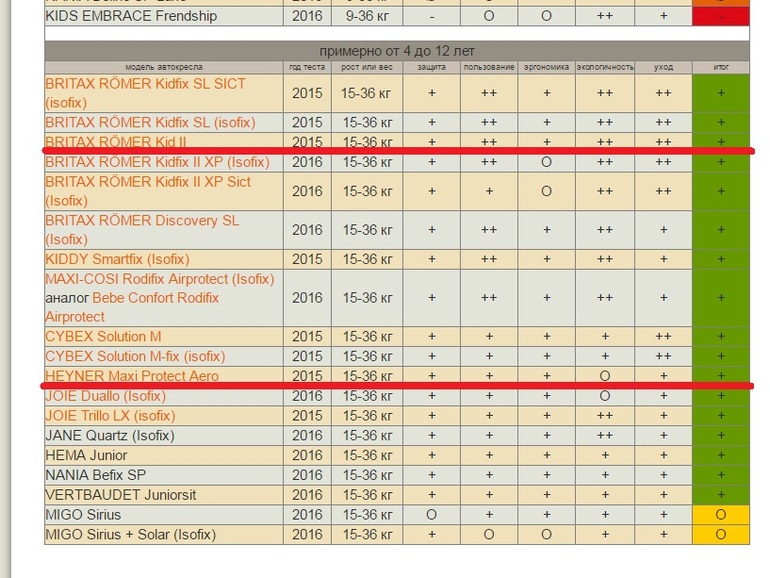Click the yellow result cell for MIGO Sirius
The height and width of the screenshot is (578, 770).
click(x=720, y=515)
